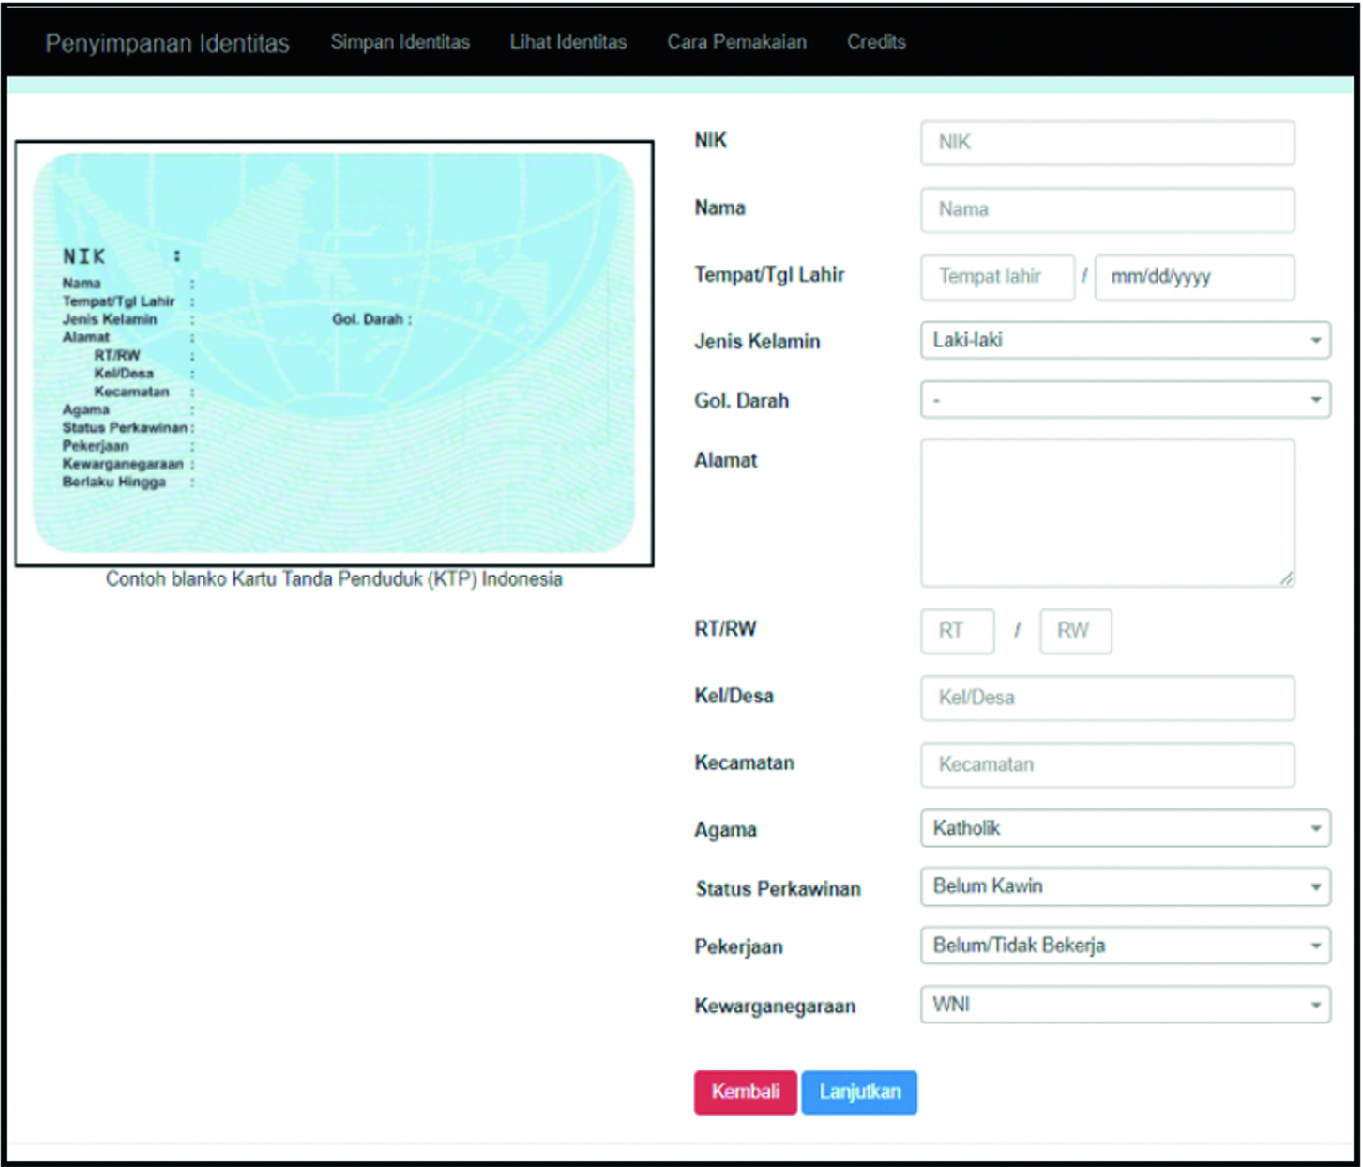Expand the Agama dropdown showing Katholik

pyautogui.click(x=1125, y=828)
